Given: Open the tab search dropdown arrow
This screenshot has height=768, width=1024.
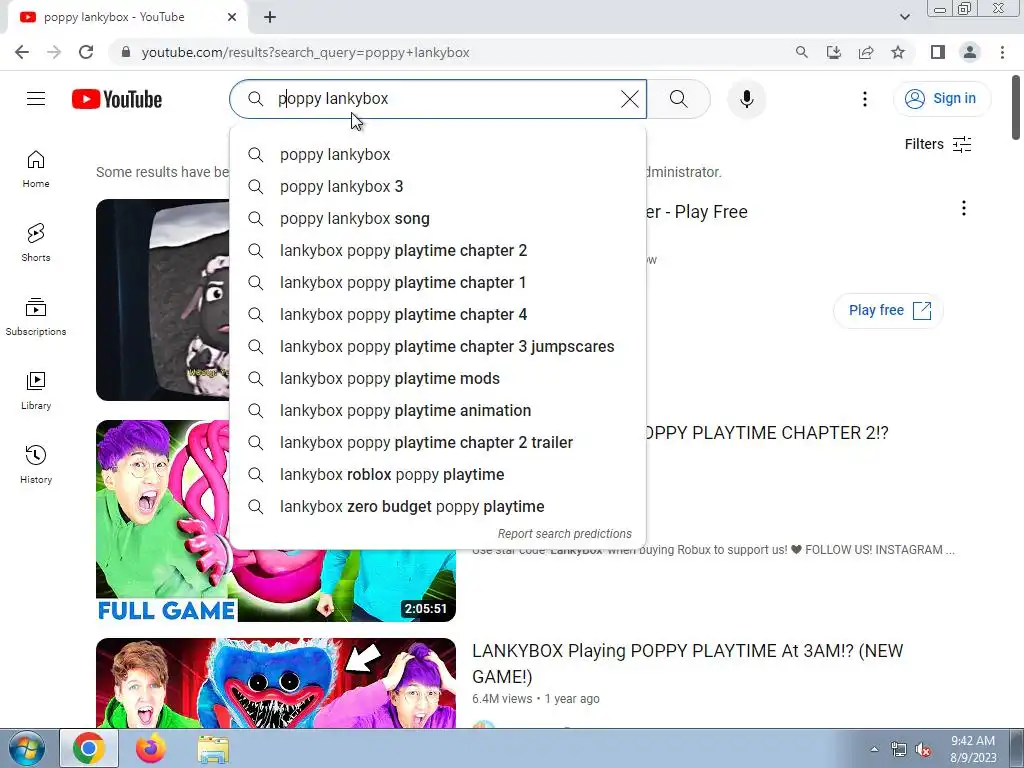Looking at the screenshot, I should pos(904,17).
